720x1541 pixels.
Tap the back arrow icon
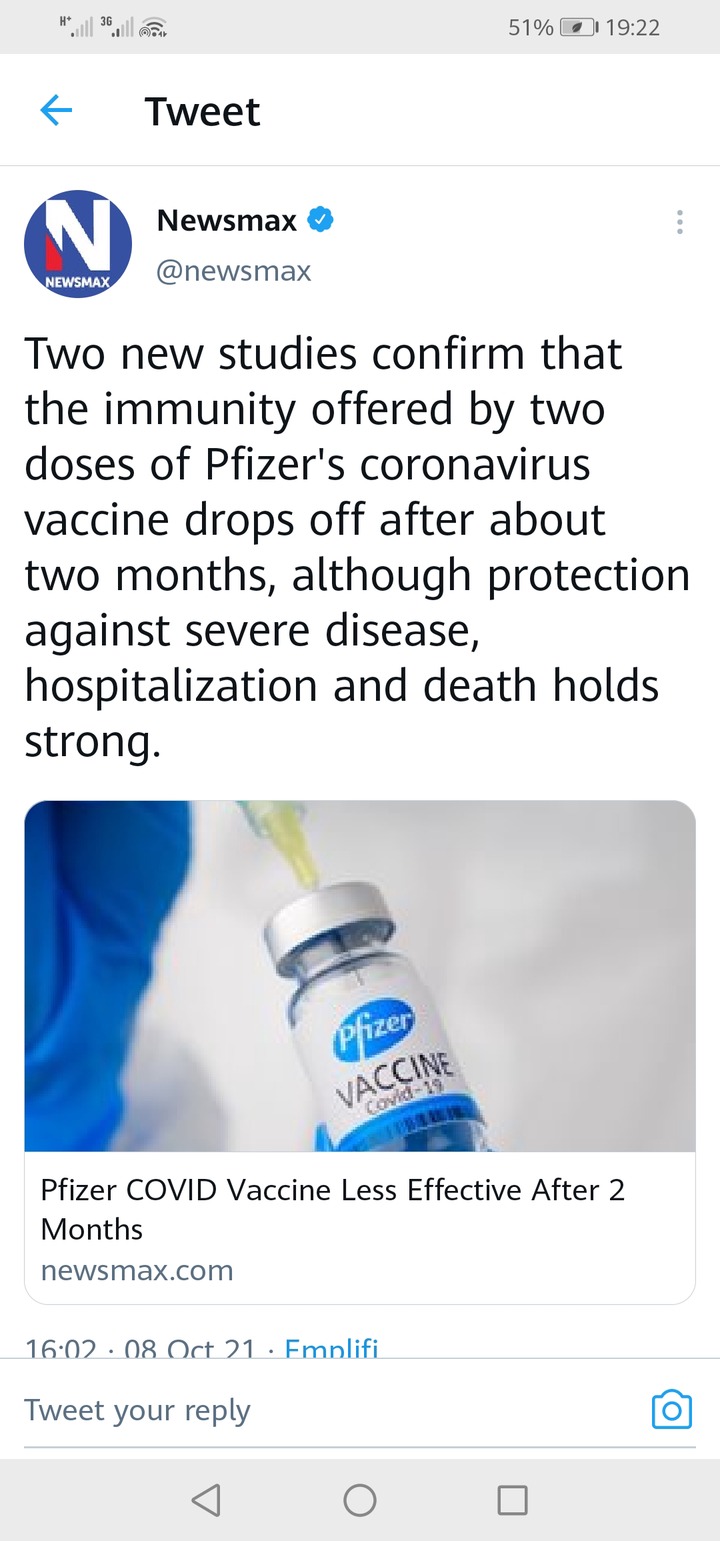(56, 111)
